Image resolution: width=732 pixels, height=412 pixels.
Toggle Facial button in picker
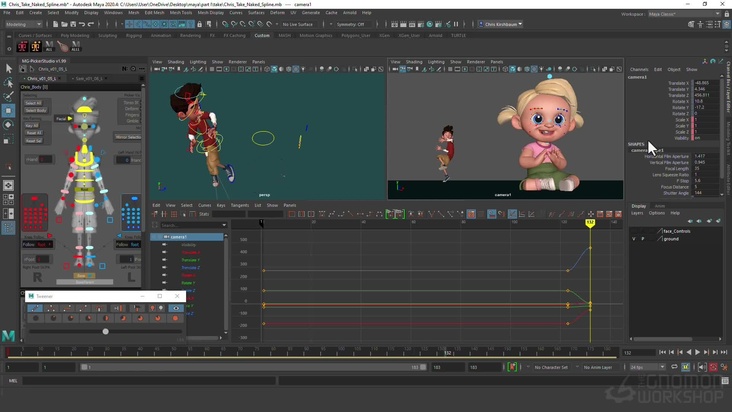[63, 119]
